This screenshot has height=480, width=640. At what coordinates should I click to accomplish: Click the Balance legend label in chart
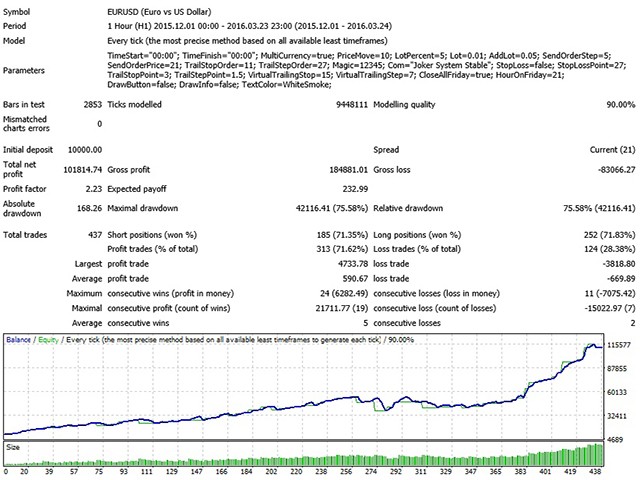[x=18, y=340]
